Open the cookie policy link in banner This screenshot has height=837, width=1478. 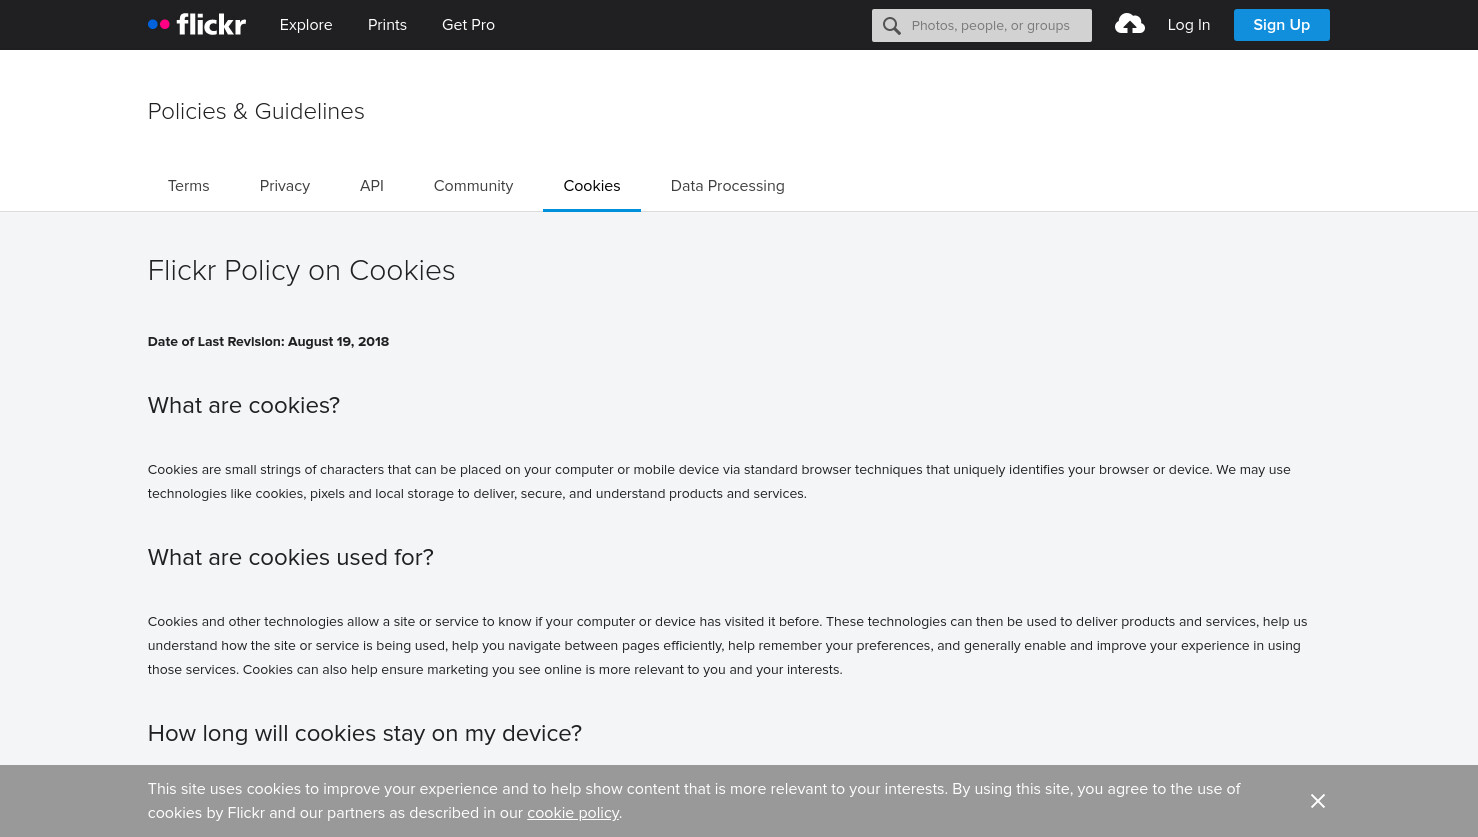pos(573,813)
